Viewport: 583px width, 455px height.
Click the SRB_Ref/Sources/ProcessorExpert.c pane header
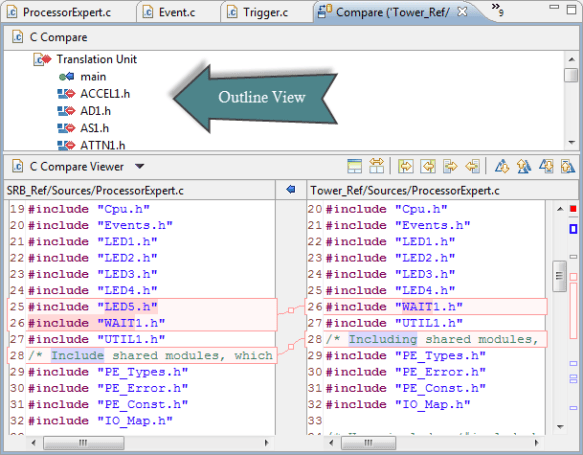(x=95, y=191)
